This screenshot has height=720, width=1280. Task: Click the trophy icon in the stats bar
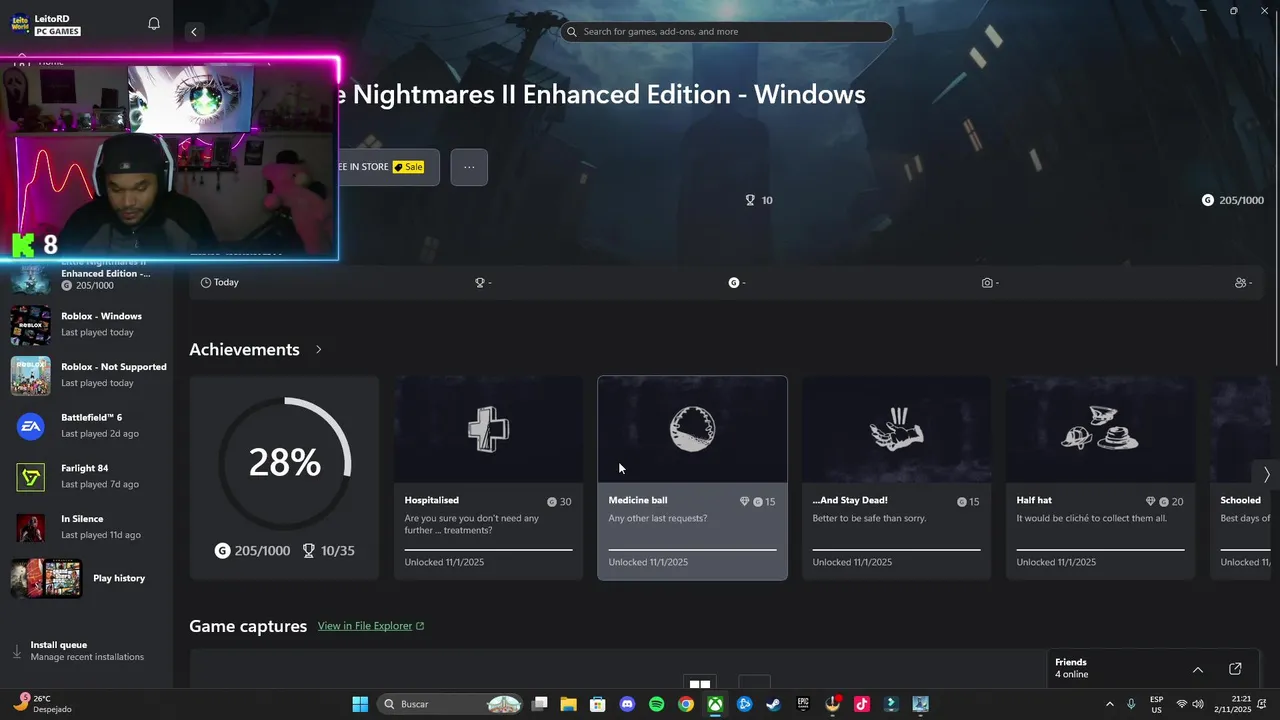click(482, 283)
